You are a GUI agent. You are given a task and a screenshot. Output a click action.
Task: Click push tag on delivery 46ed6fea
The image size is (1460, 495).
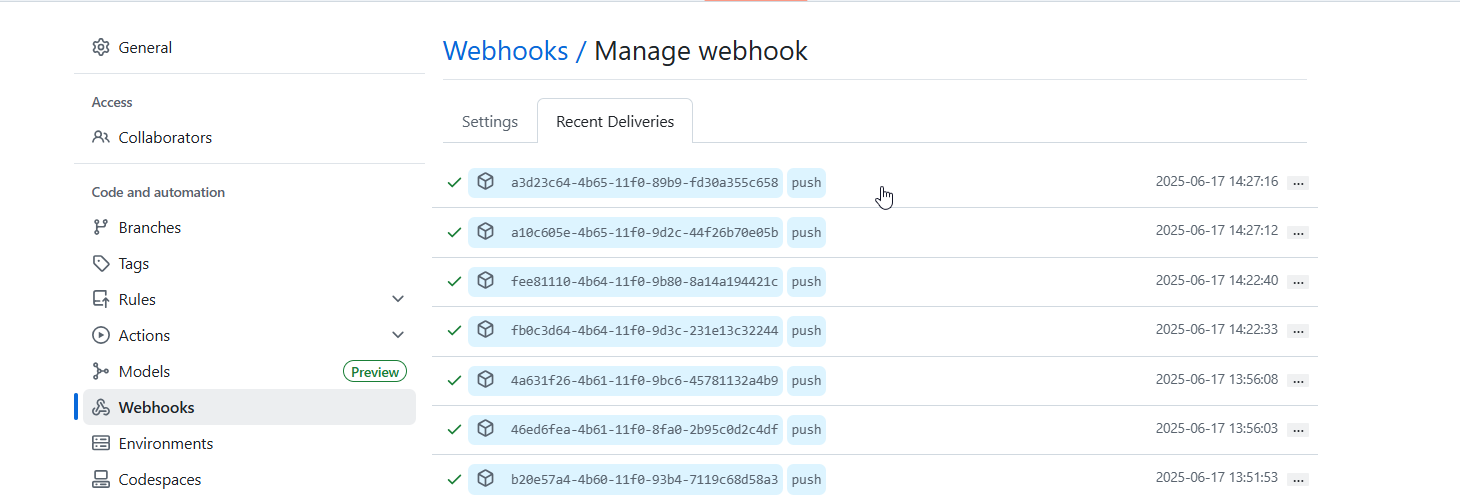click(x=806, y=430)
